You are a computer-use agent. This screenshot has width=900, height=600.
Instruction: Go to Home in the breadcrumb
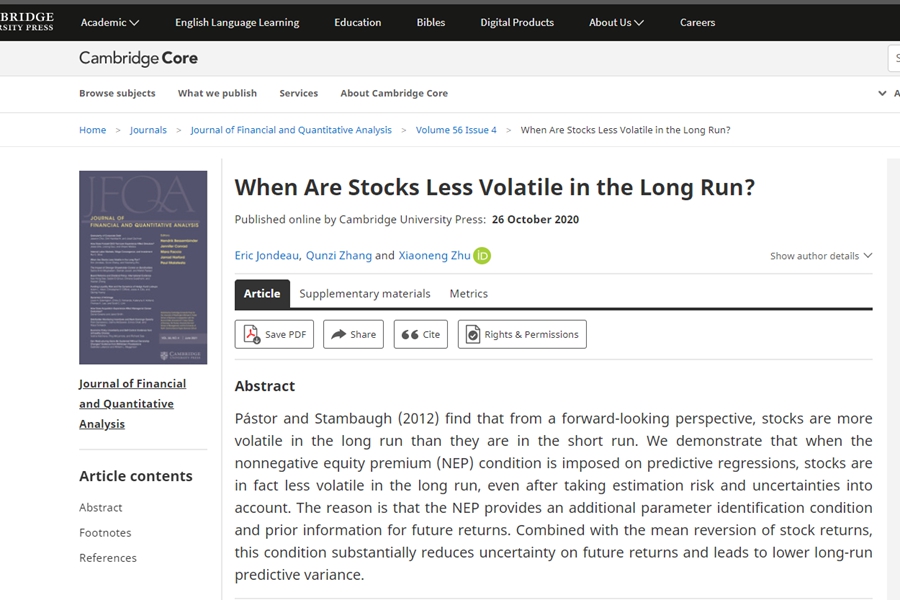pyautogui.click(x=92, y=130)
